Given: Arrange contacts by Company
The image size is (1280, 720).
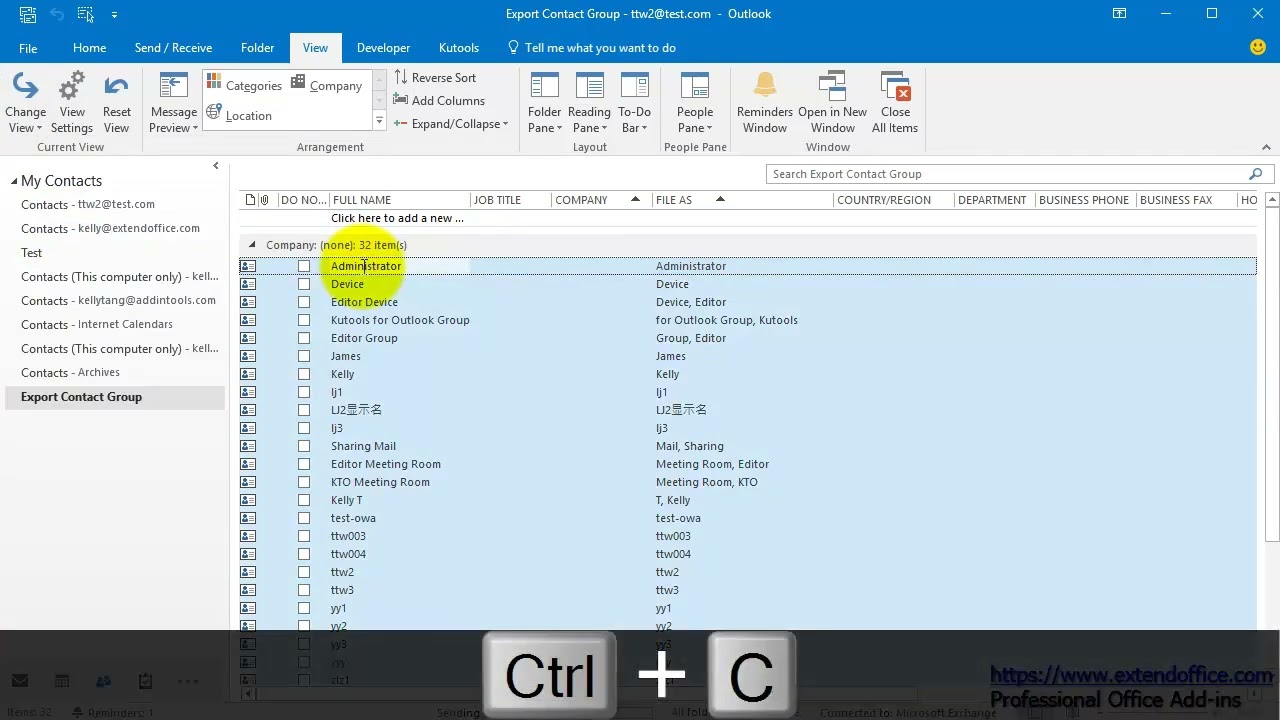Looking at the screenshot, I should click(326, 85).
